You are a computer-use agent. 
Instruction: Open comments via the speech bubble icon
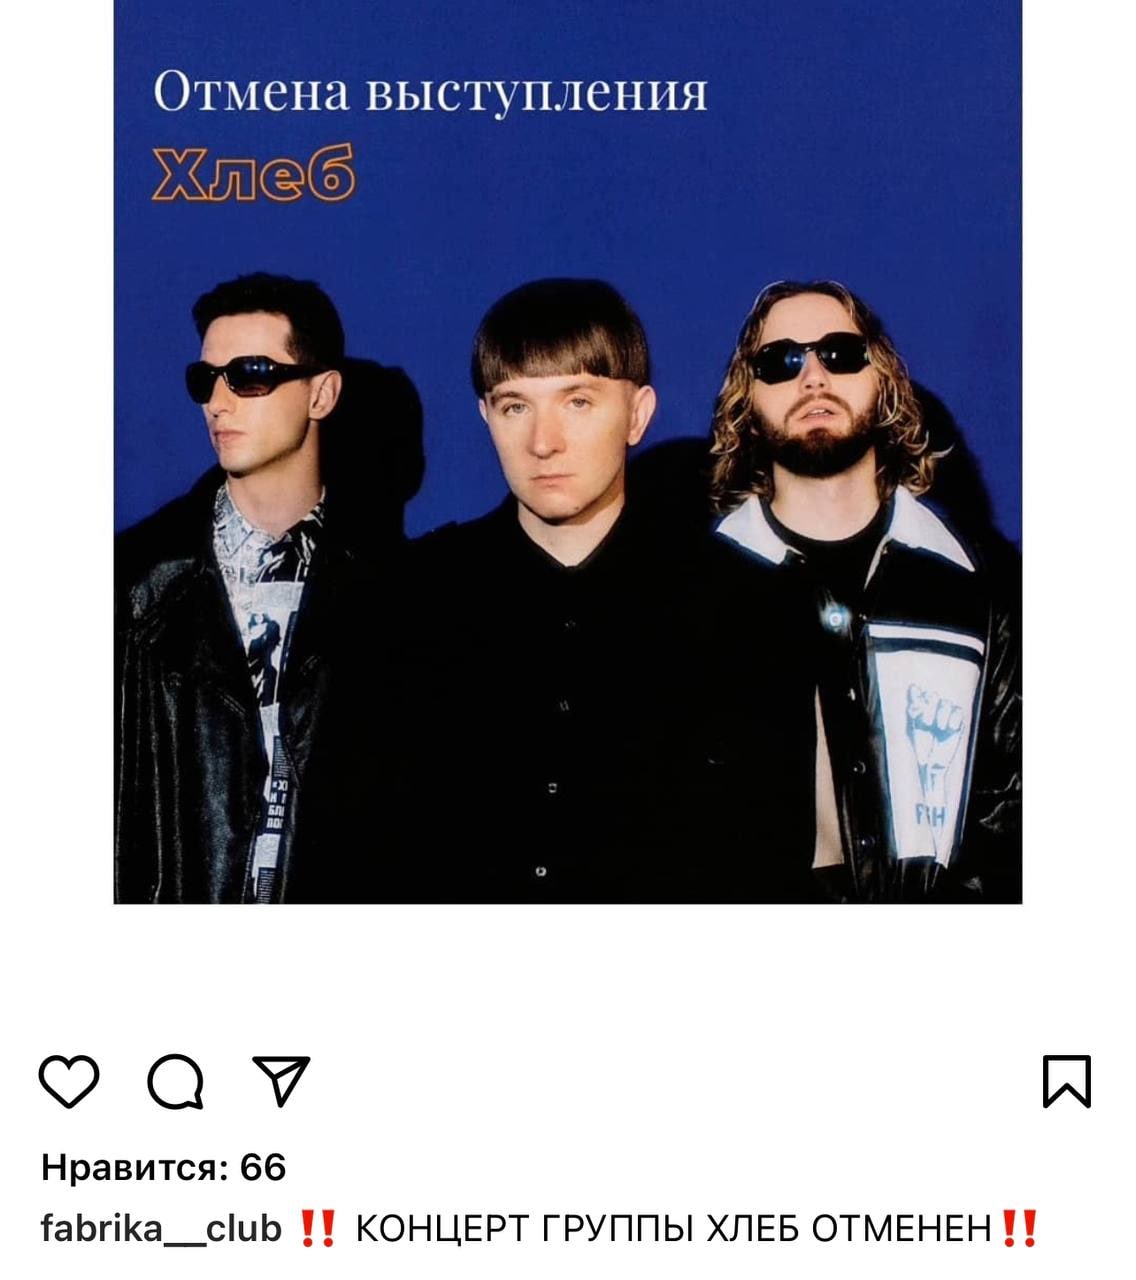(x=176, y=1082)
